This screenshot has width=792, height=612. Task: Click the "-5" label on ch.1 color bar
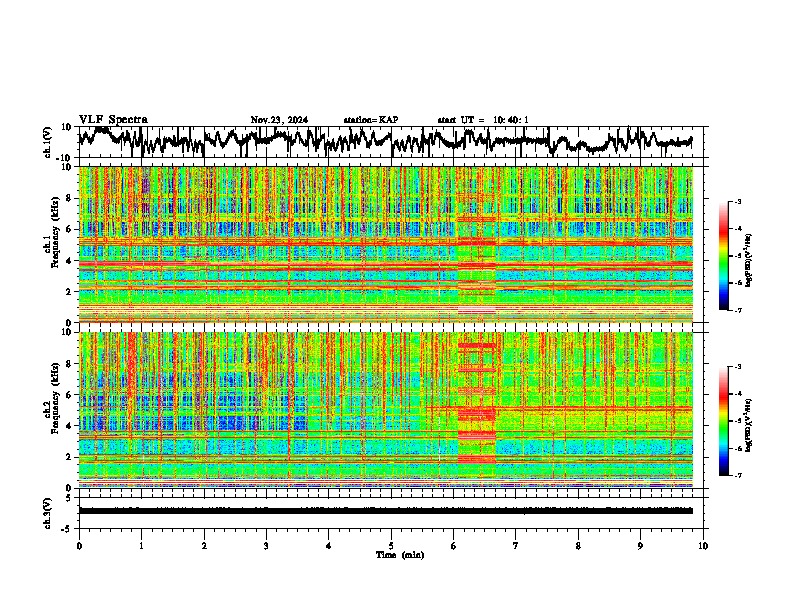[738, 256]
